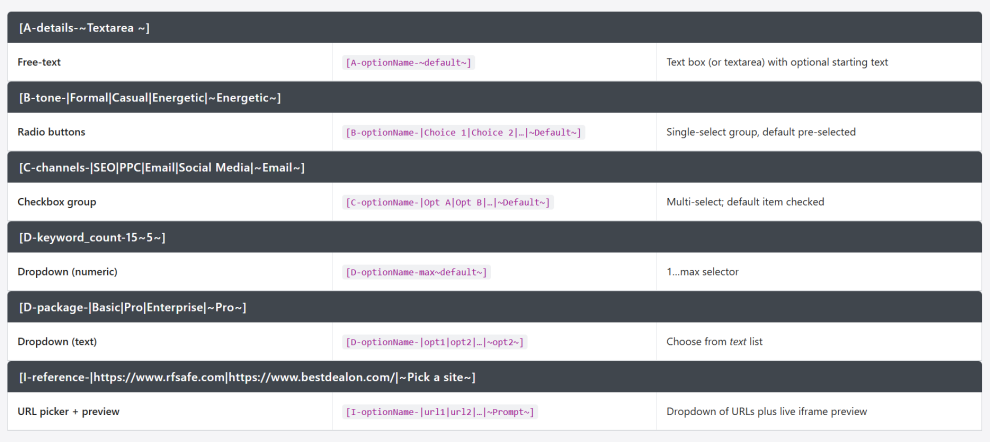Select the [A-optionName-~default~] code snippet

pyautogui.click(x=408, y=62)
